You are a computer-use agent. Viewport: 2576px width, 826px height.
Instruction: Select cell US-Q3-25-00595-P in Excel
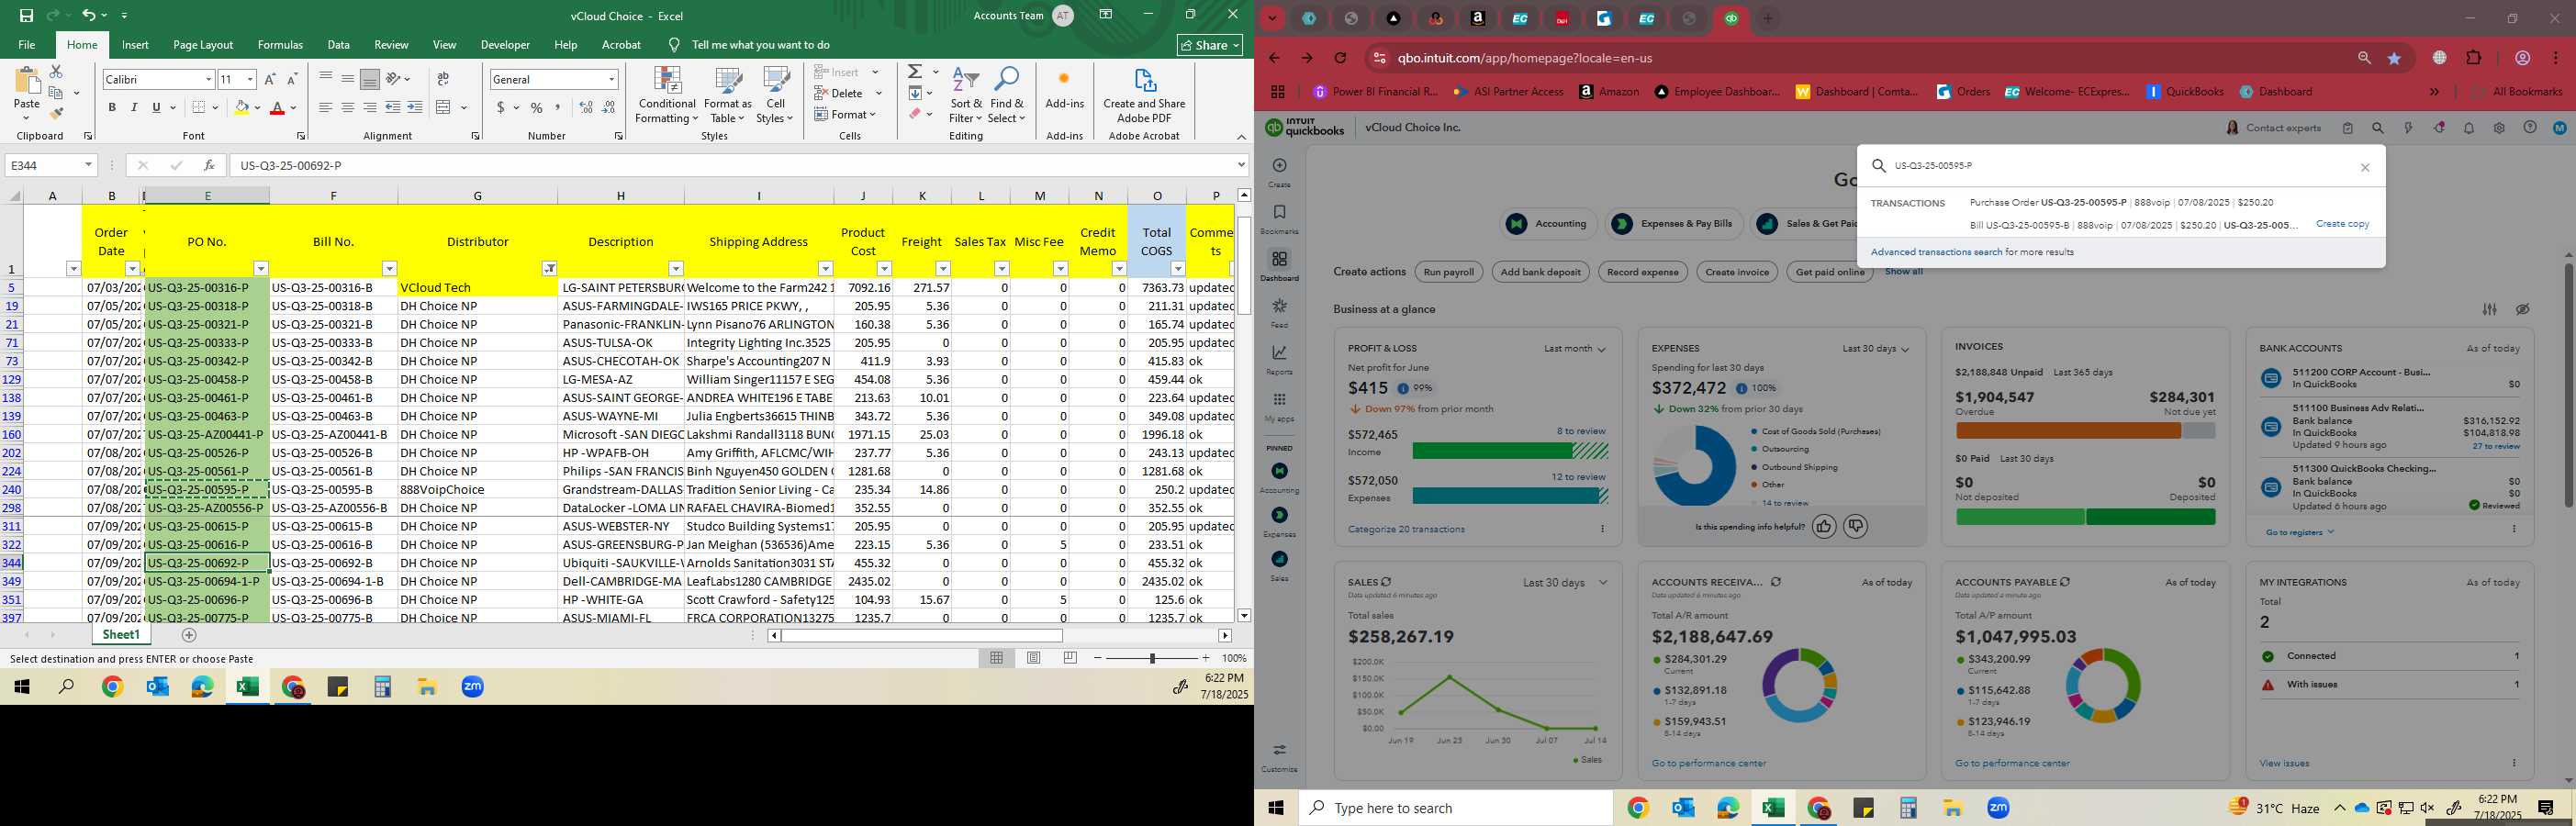[x=207, y=489]
